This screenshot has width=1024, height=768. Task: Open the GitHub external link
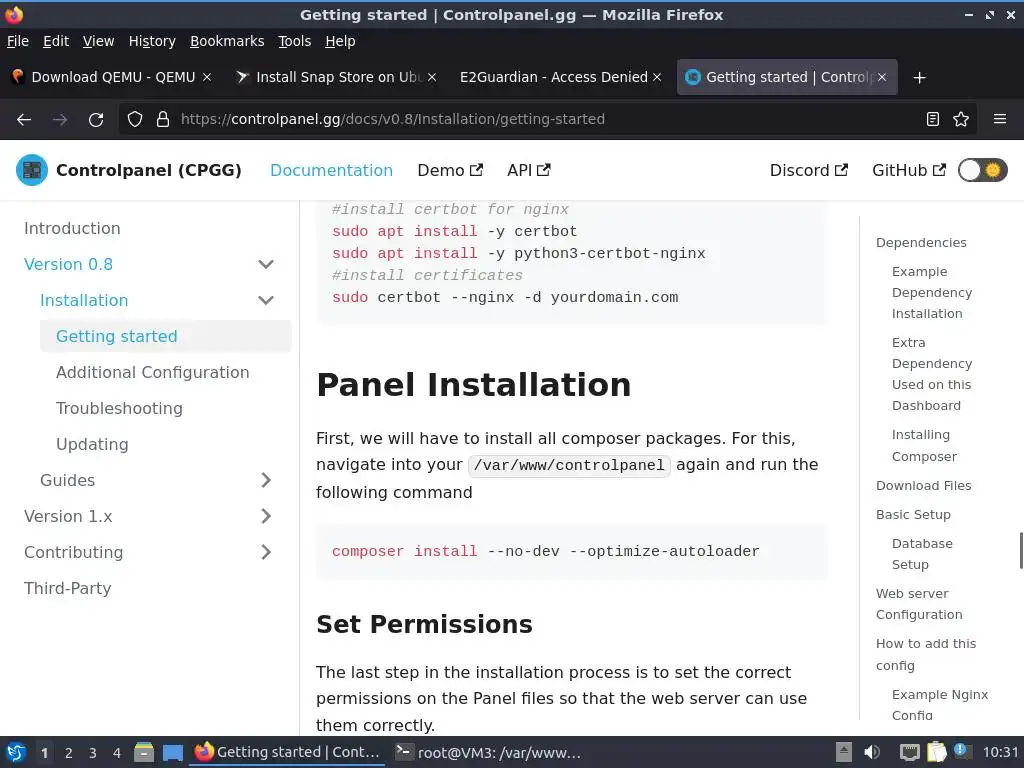[908, 170]
